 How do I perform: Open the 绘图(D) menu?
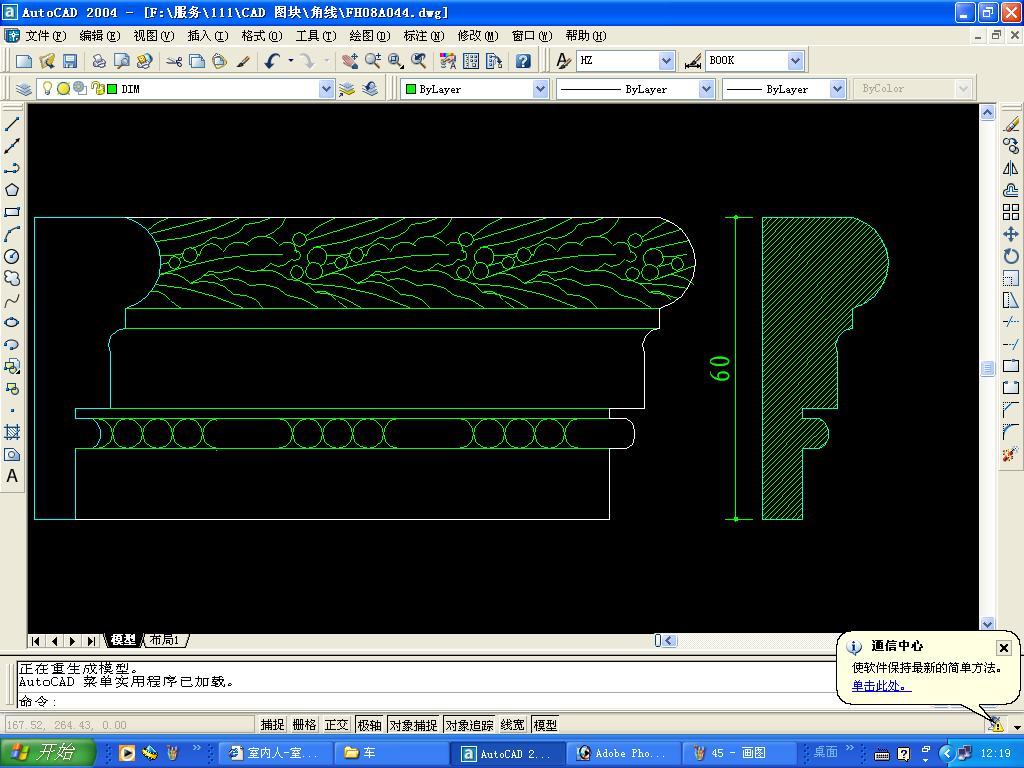[x=369, y=36]
